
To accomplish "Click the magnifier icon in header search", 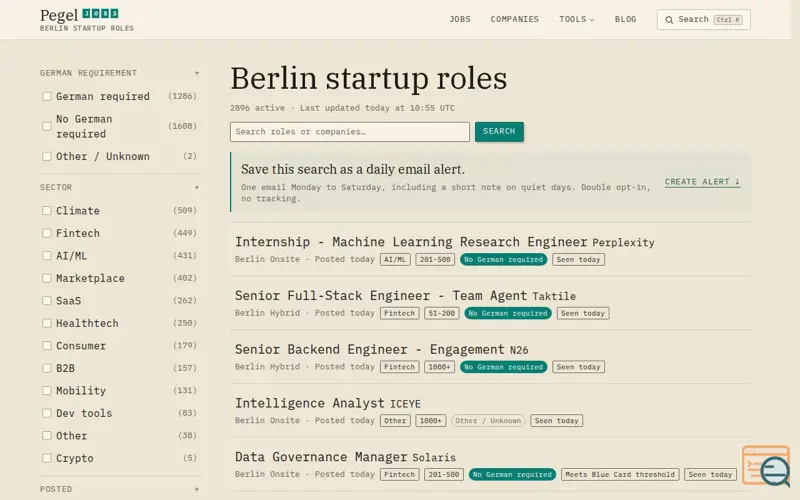I will (x=669, y=20).
